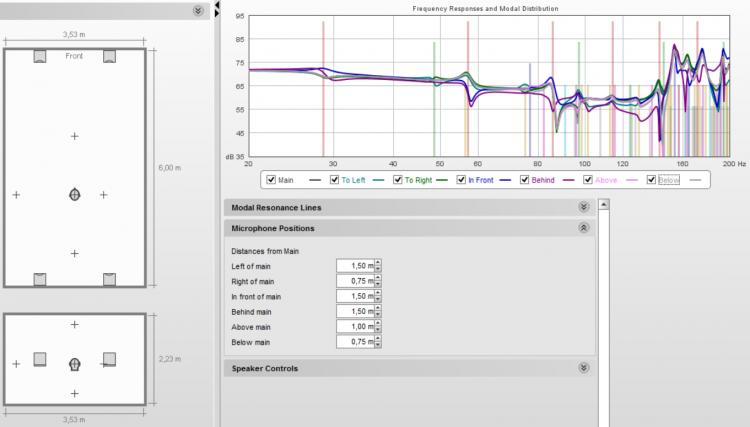750x427 pixels.
Task: Expand the Speaker Controls section
Action: [584, 368]
